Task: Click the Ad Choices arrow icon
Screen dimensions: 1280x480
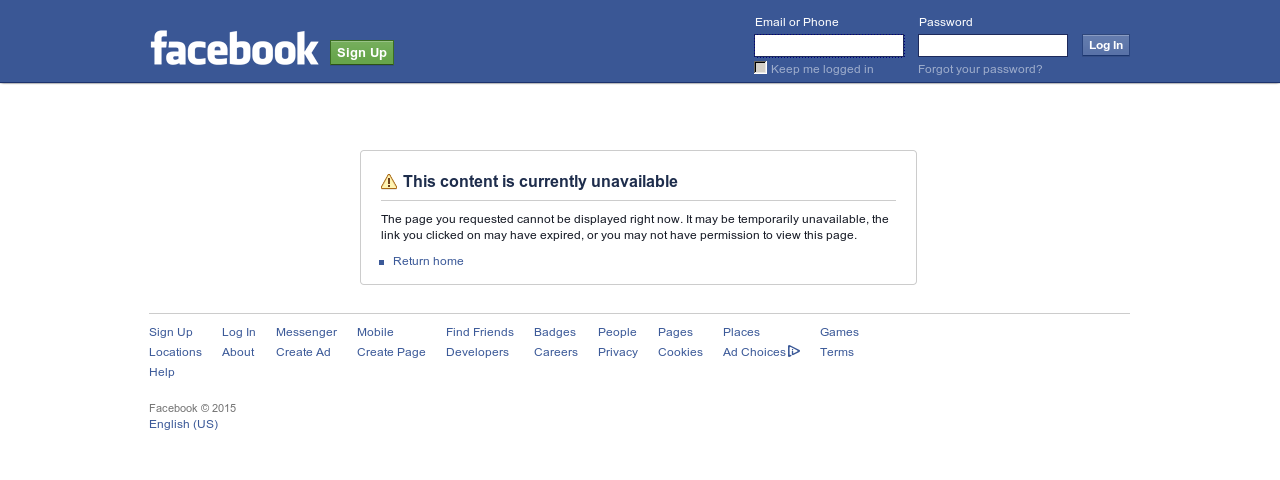Action: [794, 351]
